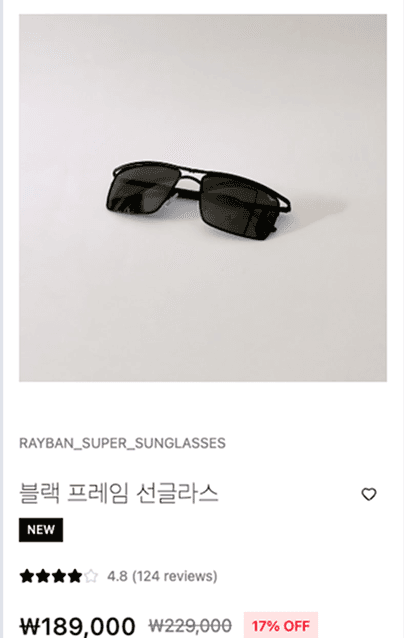Click the ₩189,000 sale price
The image size is (404, 638).
click(x=77, y=626)
